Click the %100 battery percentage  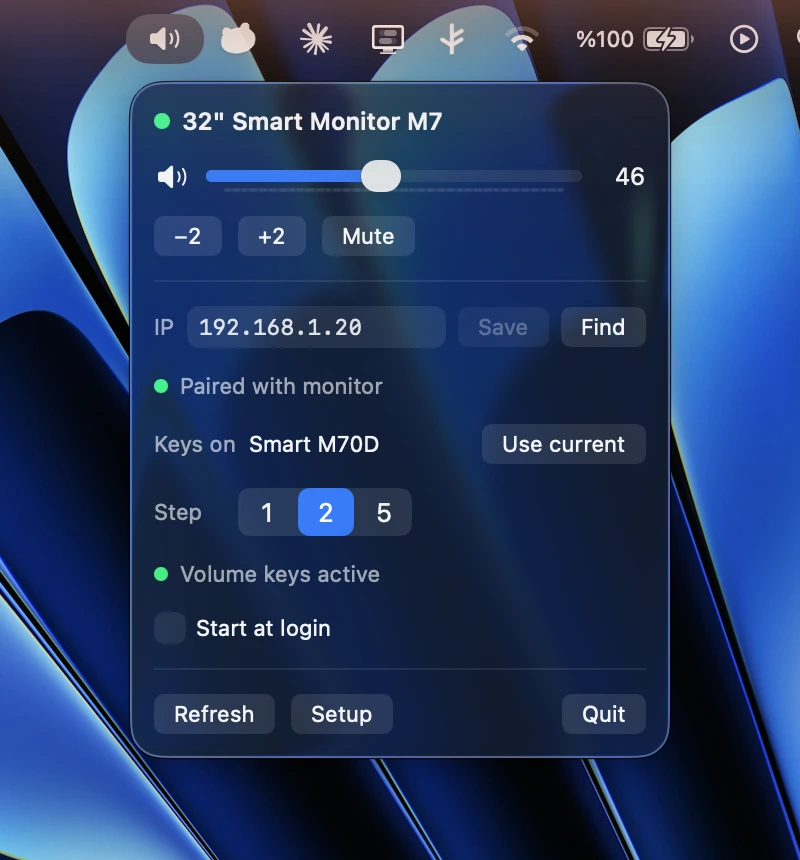(x=604, y=39)
